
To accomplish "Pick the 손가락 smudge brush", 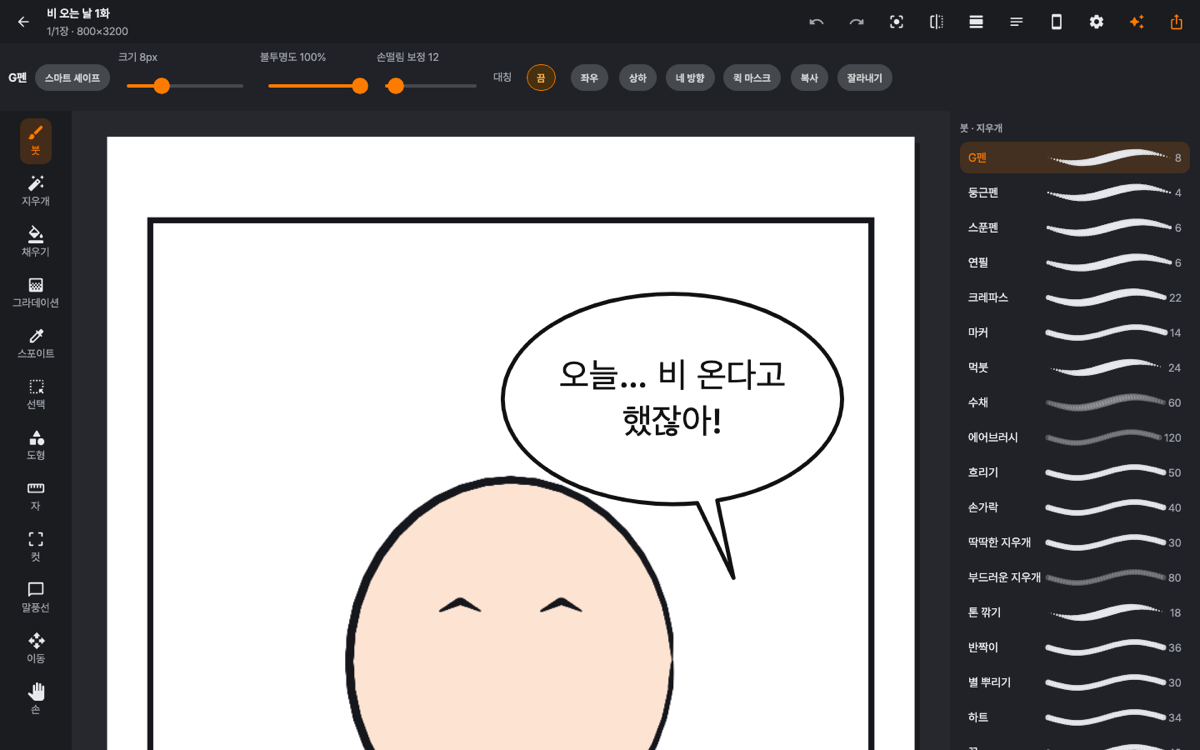I will click(1075, 508).
